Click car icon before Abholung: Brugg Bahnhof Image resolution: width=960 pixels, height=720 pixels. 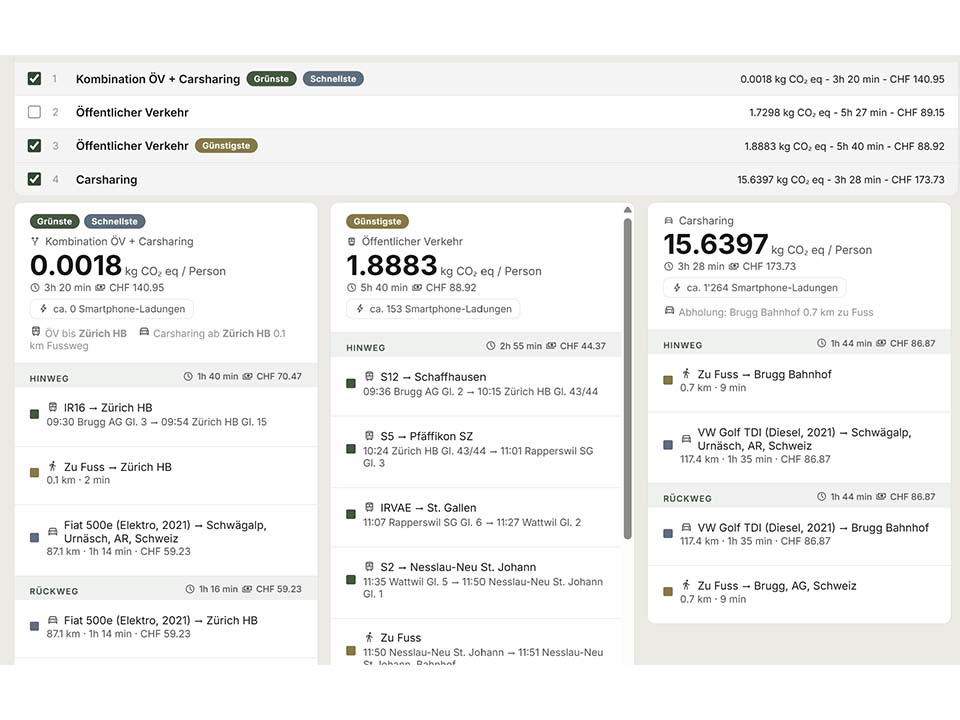[x=670, y=312]
